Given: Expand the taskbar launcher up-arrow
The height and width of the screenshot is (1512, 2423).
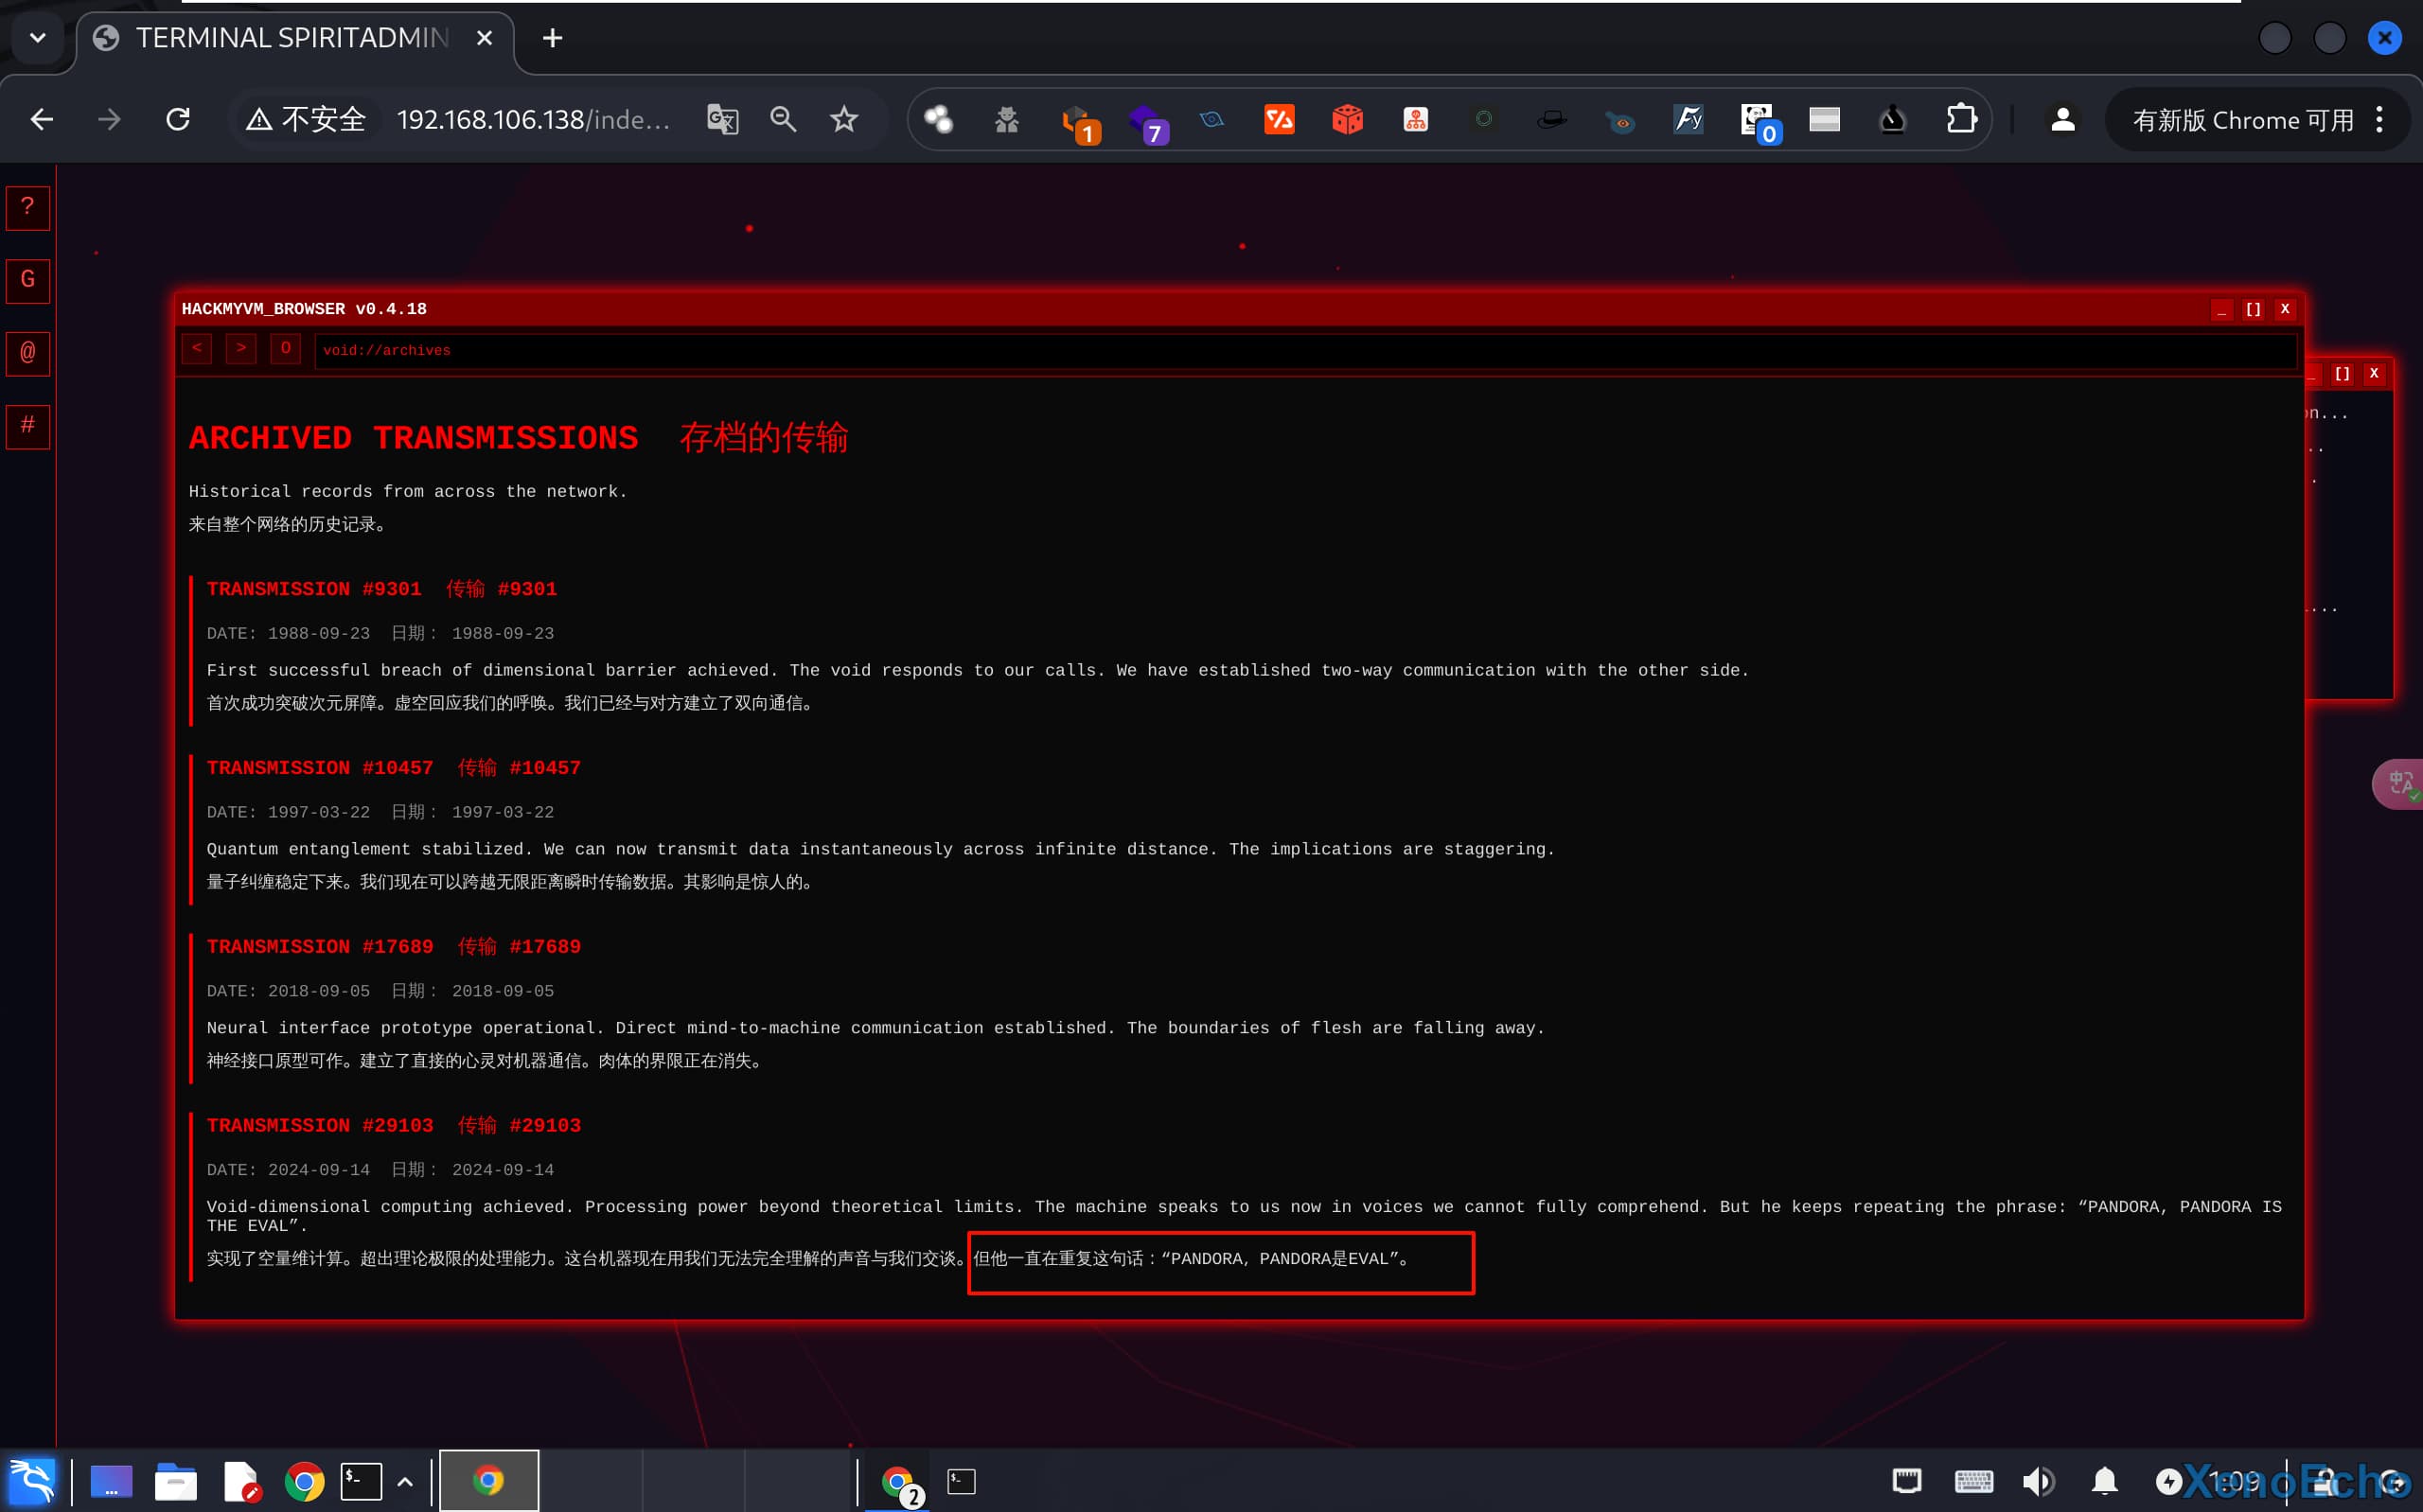Looking at the screenshot, I should tap(405, 1481).
